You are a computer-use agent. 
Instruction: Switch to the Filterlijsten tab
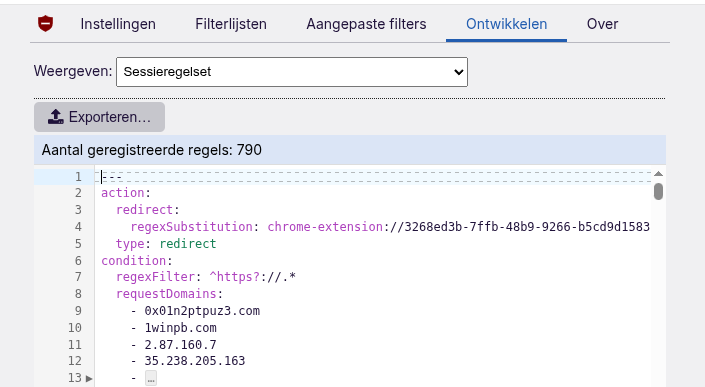click(231, 24)
